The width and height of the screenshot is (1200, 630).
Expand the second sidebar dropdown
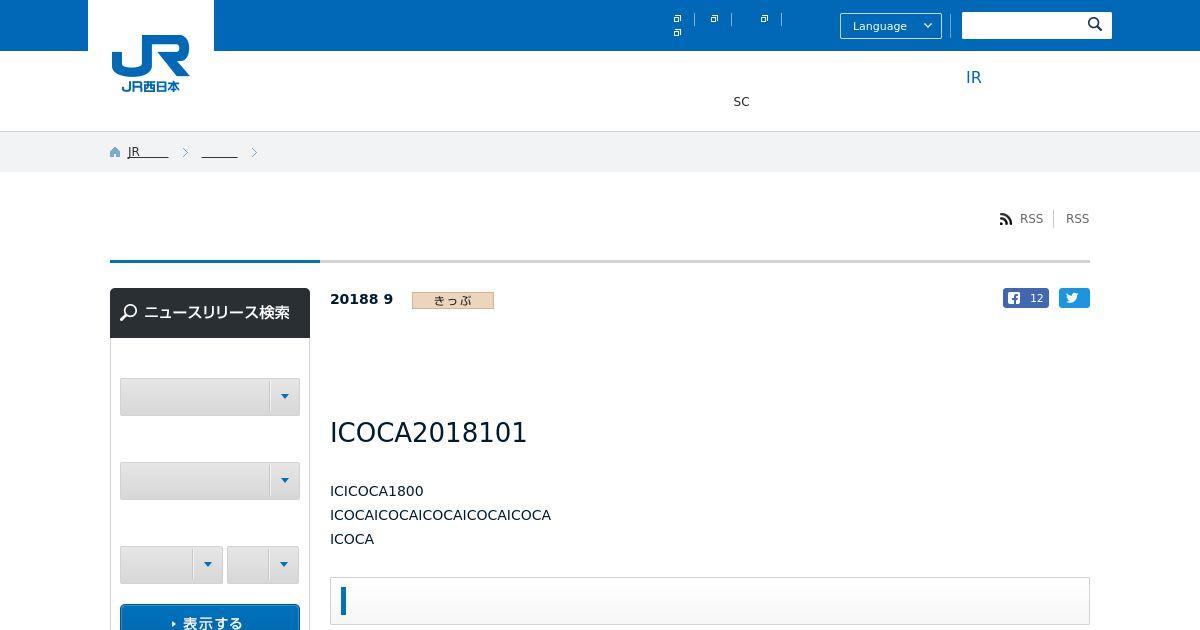210,481
